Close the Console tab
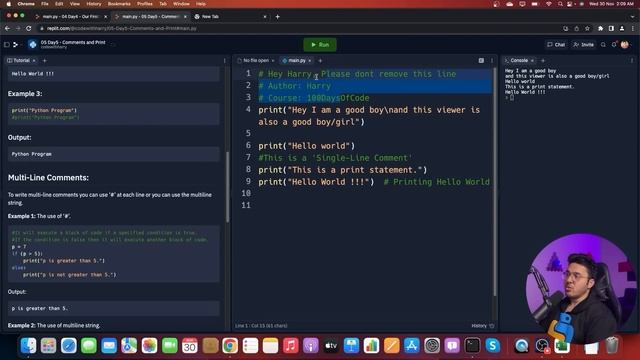Viewport: 640px width, 360px height. click(532, 60)
